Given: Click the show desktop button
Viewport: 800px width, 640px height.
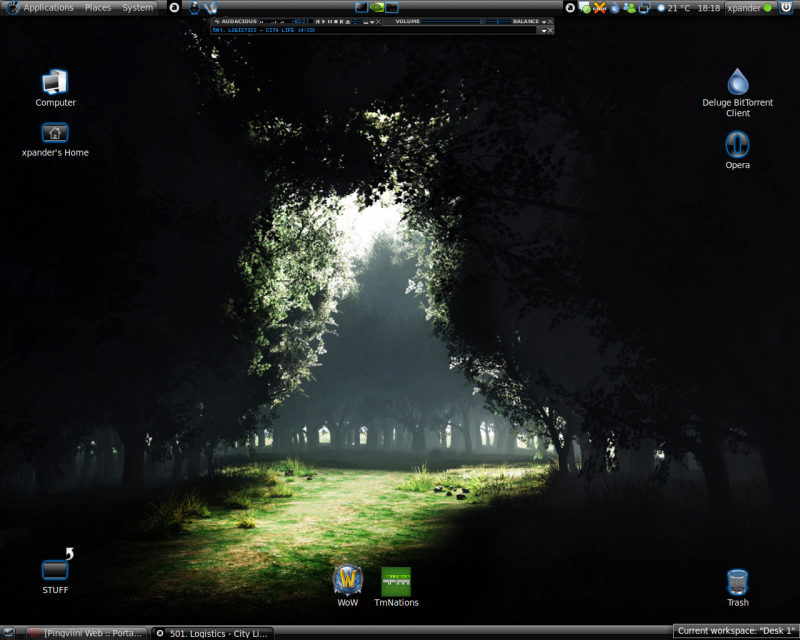Looking at the screenshot, I should (x=9, y=633).
